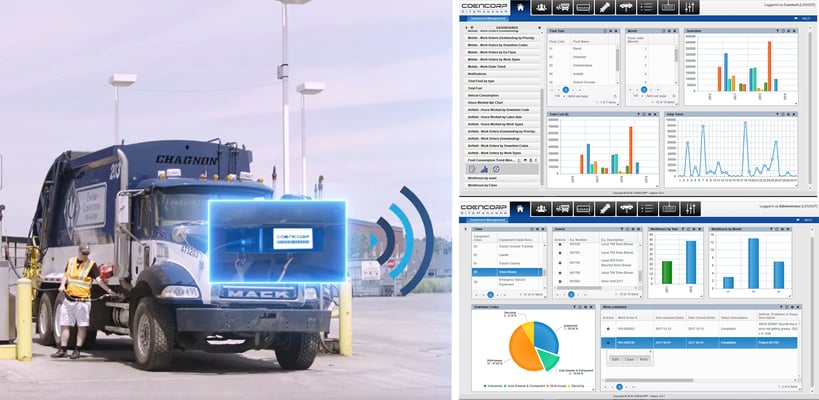Image resolution: width=819 pixels, height=400 pixels.
Task: Select Total Fuel in the dashboards sidebar
Action: click(502, 88)
